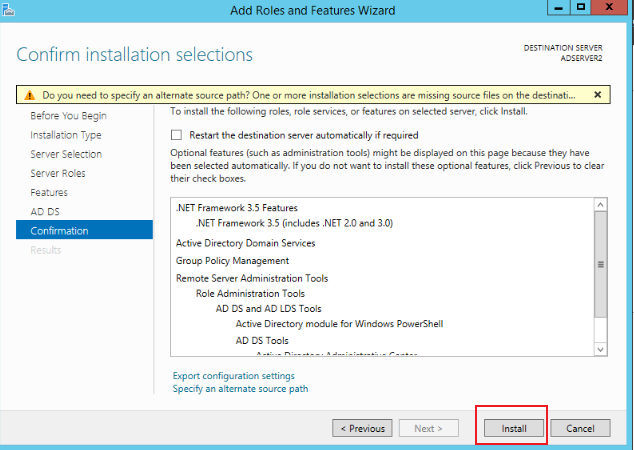Go to AD DS step
This screenshot has height=450, width=634.
tap(45, 211)
